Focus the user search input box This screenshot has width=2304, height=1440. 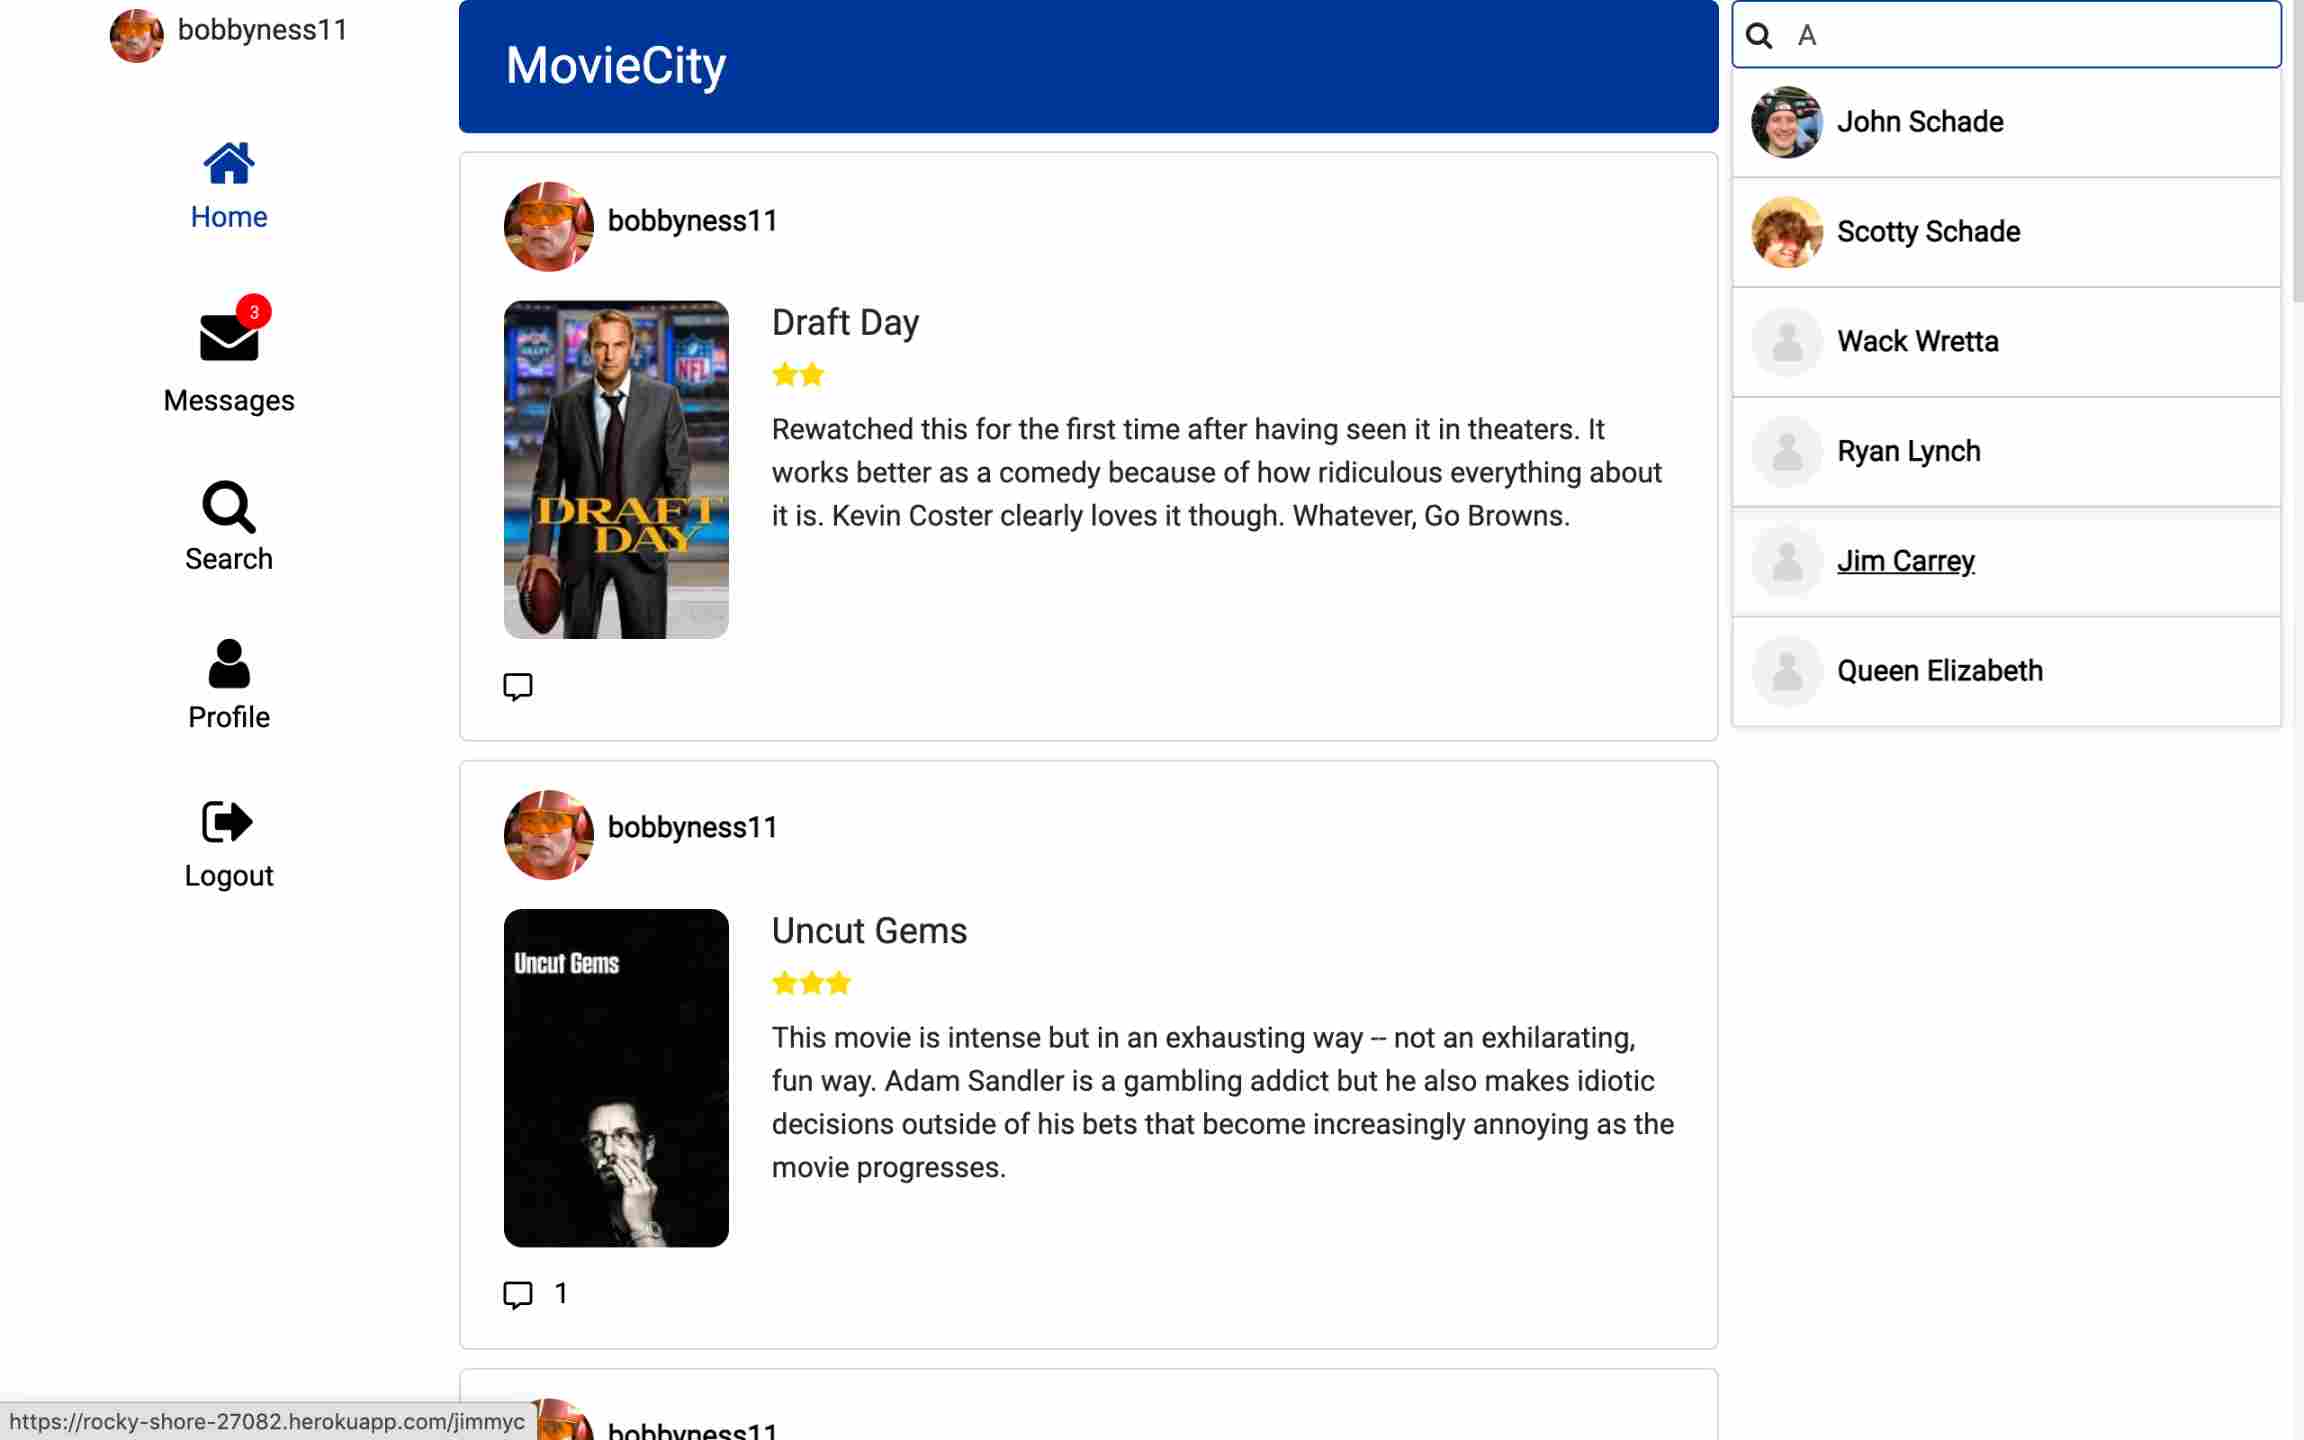click(x=2030, y=36)
